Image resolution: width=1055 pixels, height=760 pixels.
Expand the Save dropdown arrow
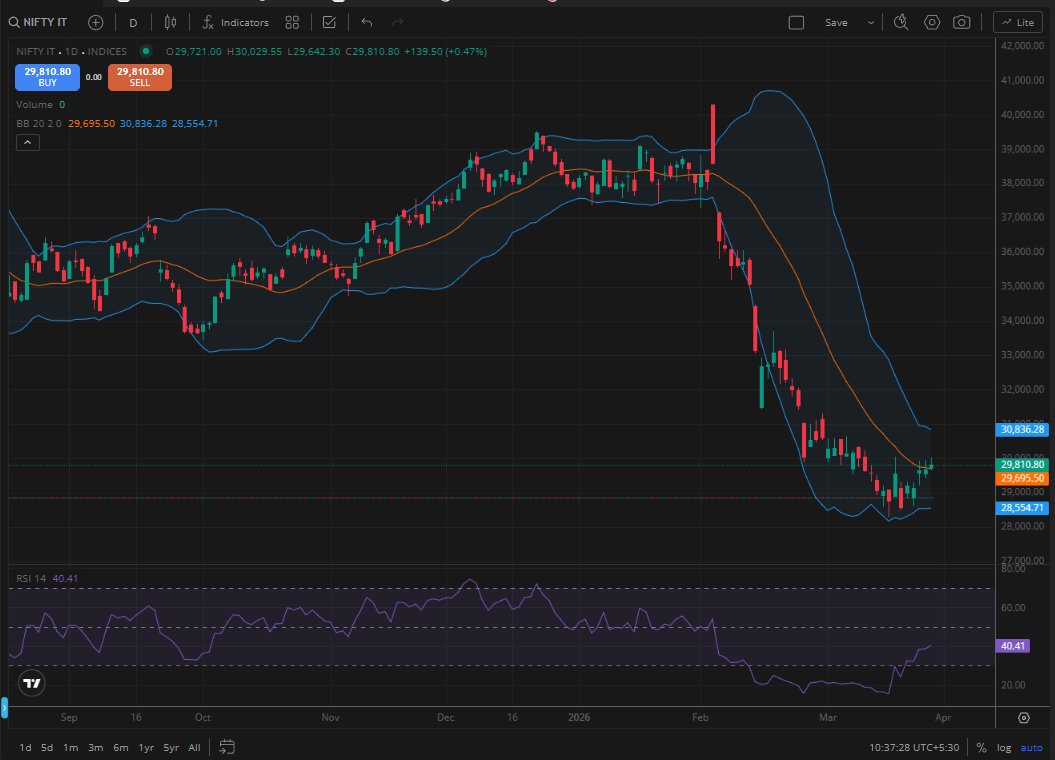(x=871, y=22)
